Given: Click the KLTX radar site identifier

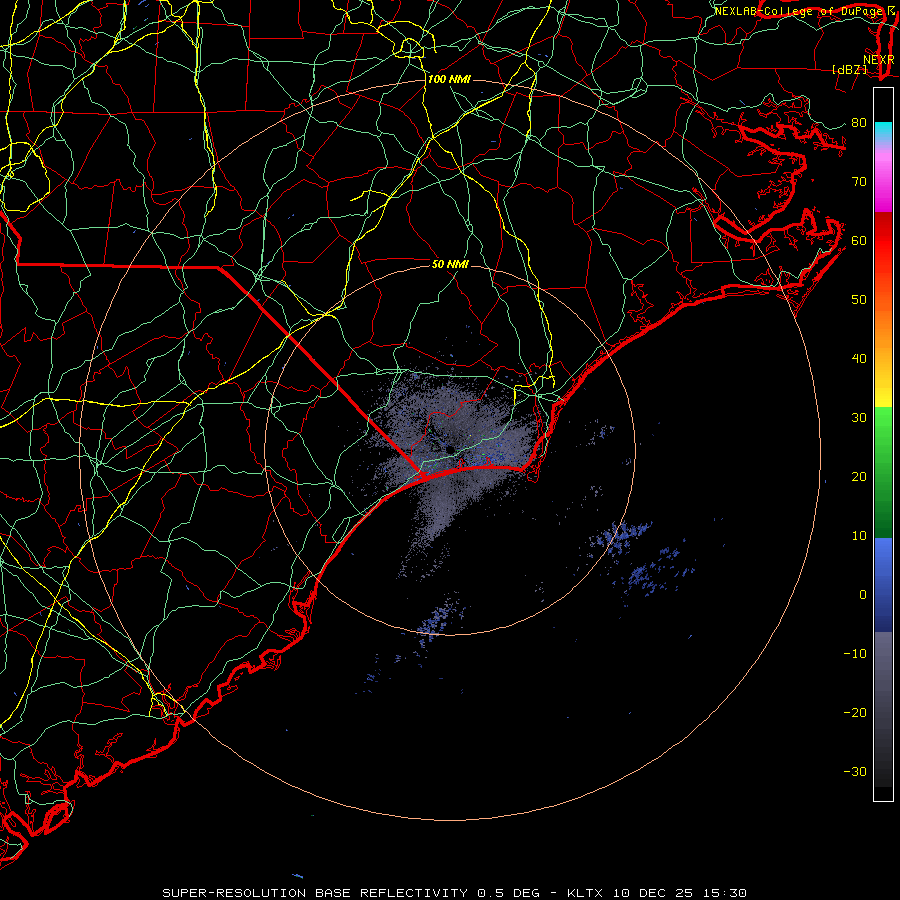Looking at the screenshot, I should (587, 893).
